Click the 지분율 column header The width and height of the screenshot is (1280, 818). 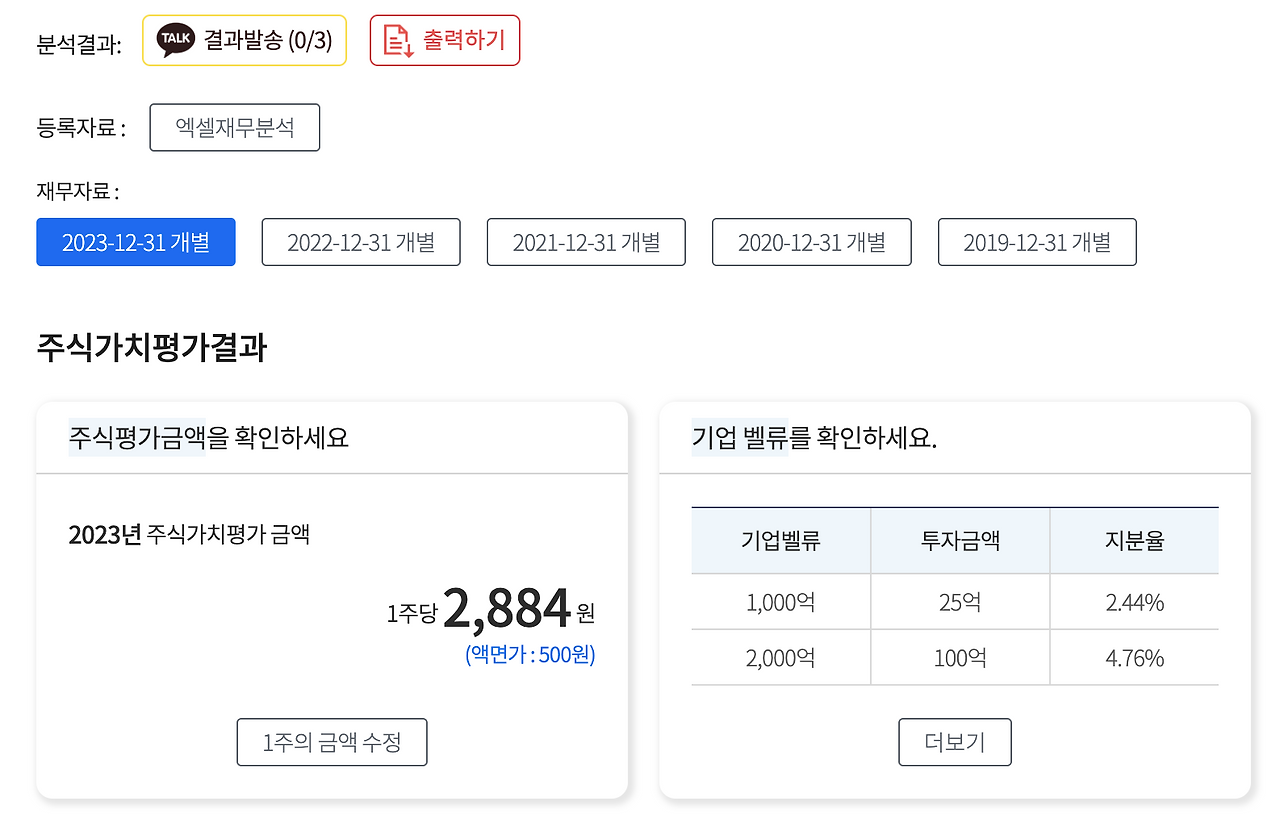tap(1134, 539)
